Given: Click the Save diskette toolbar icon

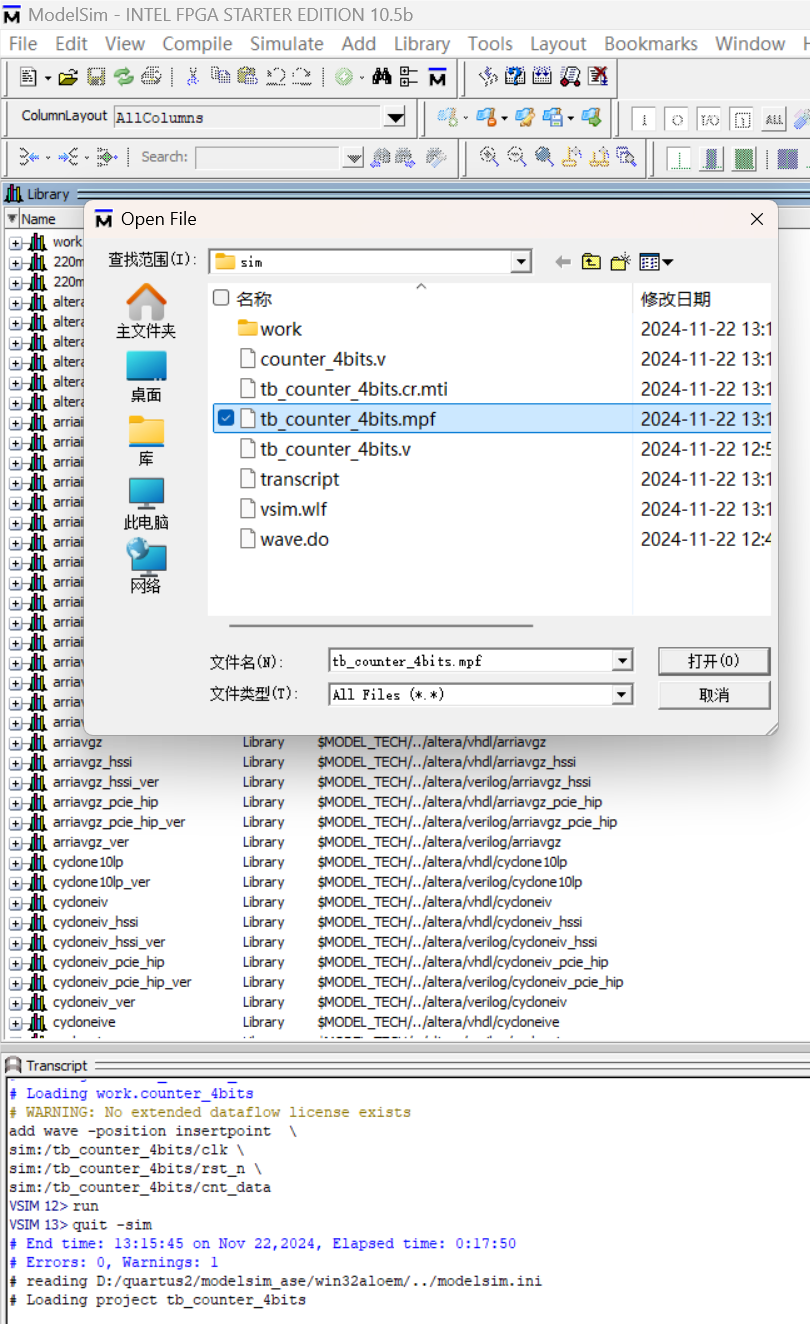Looking at the screenshot, I should click(x=96, y=77).
